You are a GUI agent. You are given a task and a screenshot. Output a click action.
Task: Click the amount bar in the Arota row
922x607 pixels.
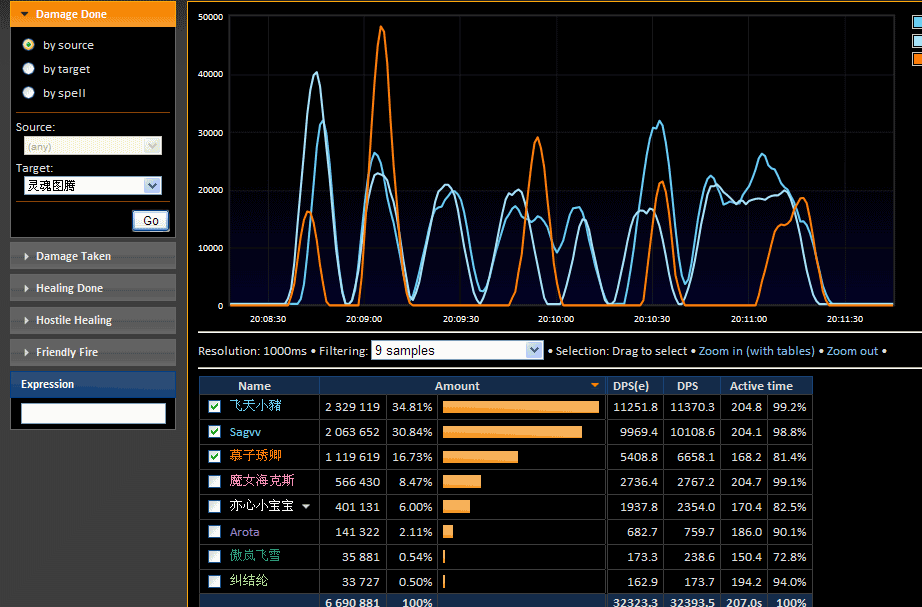[448, 532]
